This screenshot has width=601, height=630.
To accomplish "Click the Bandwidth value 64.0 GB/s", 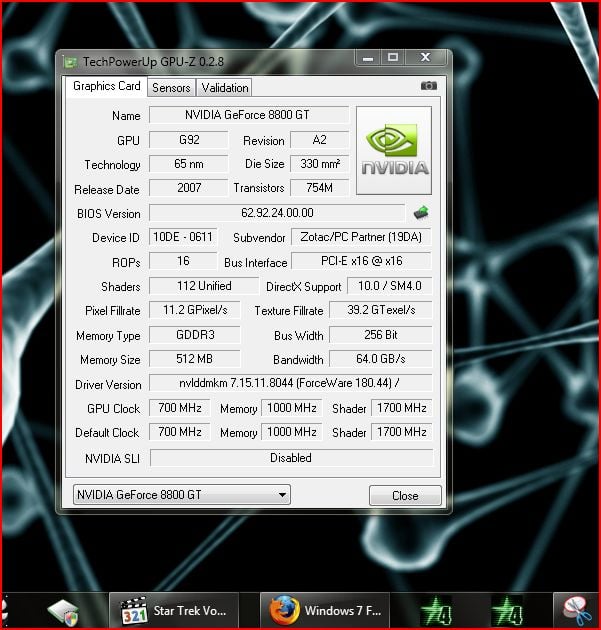I will tap(381, 359).
